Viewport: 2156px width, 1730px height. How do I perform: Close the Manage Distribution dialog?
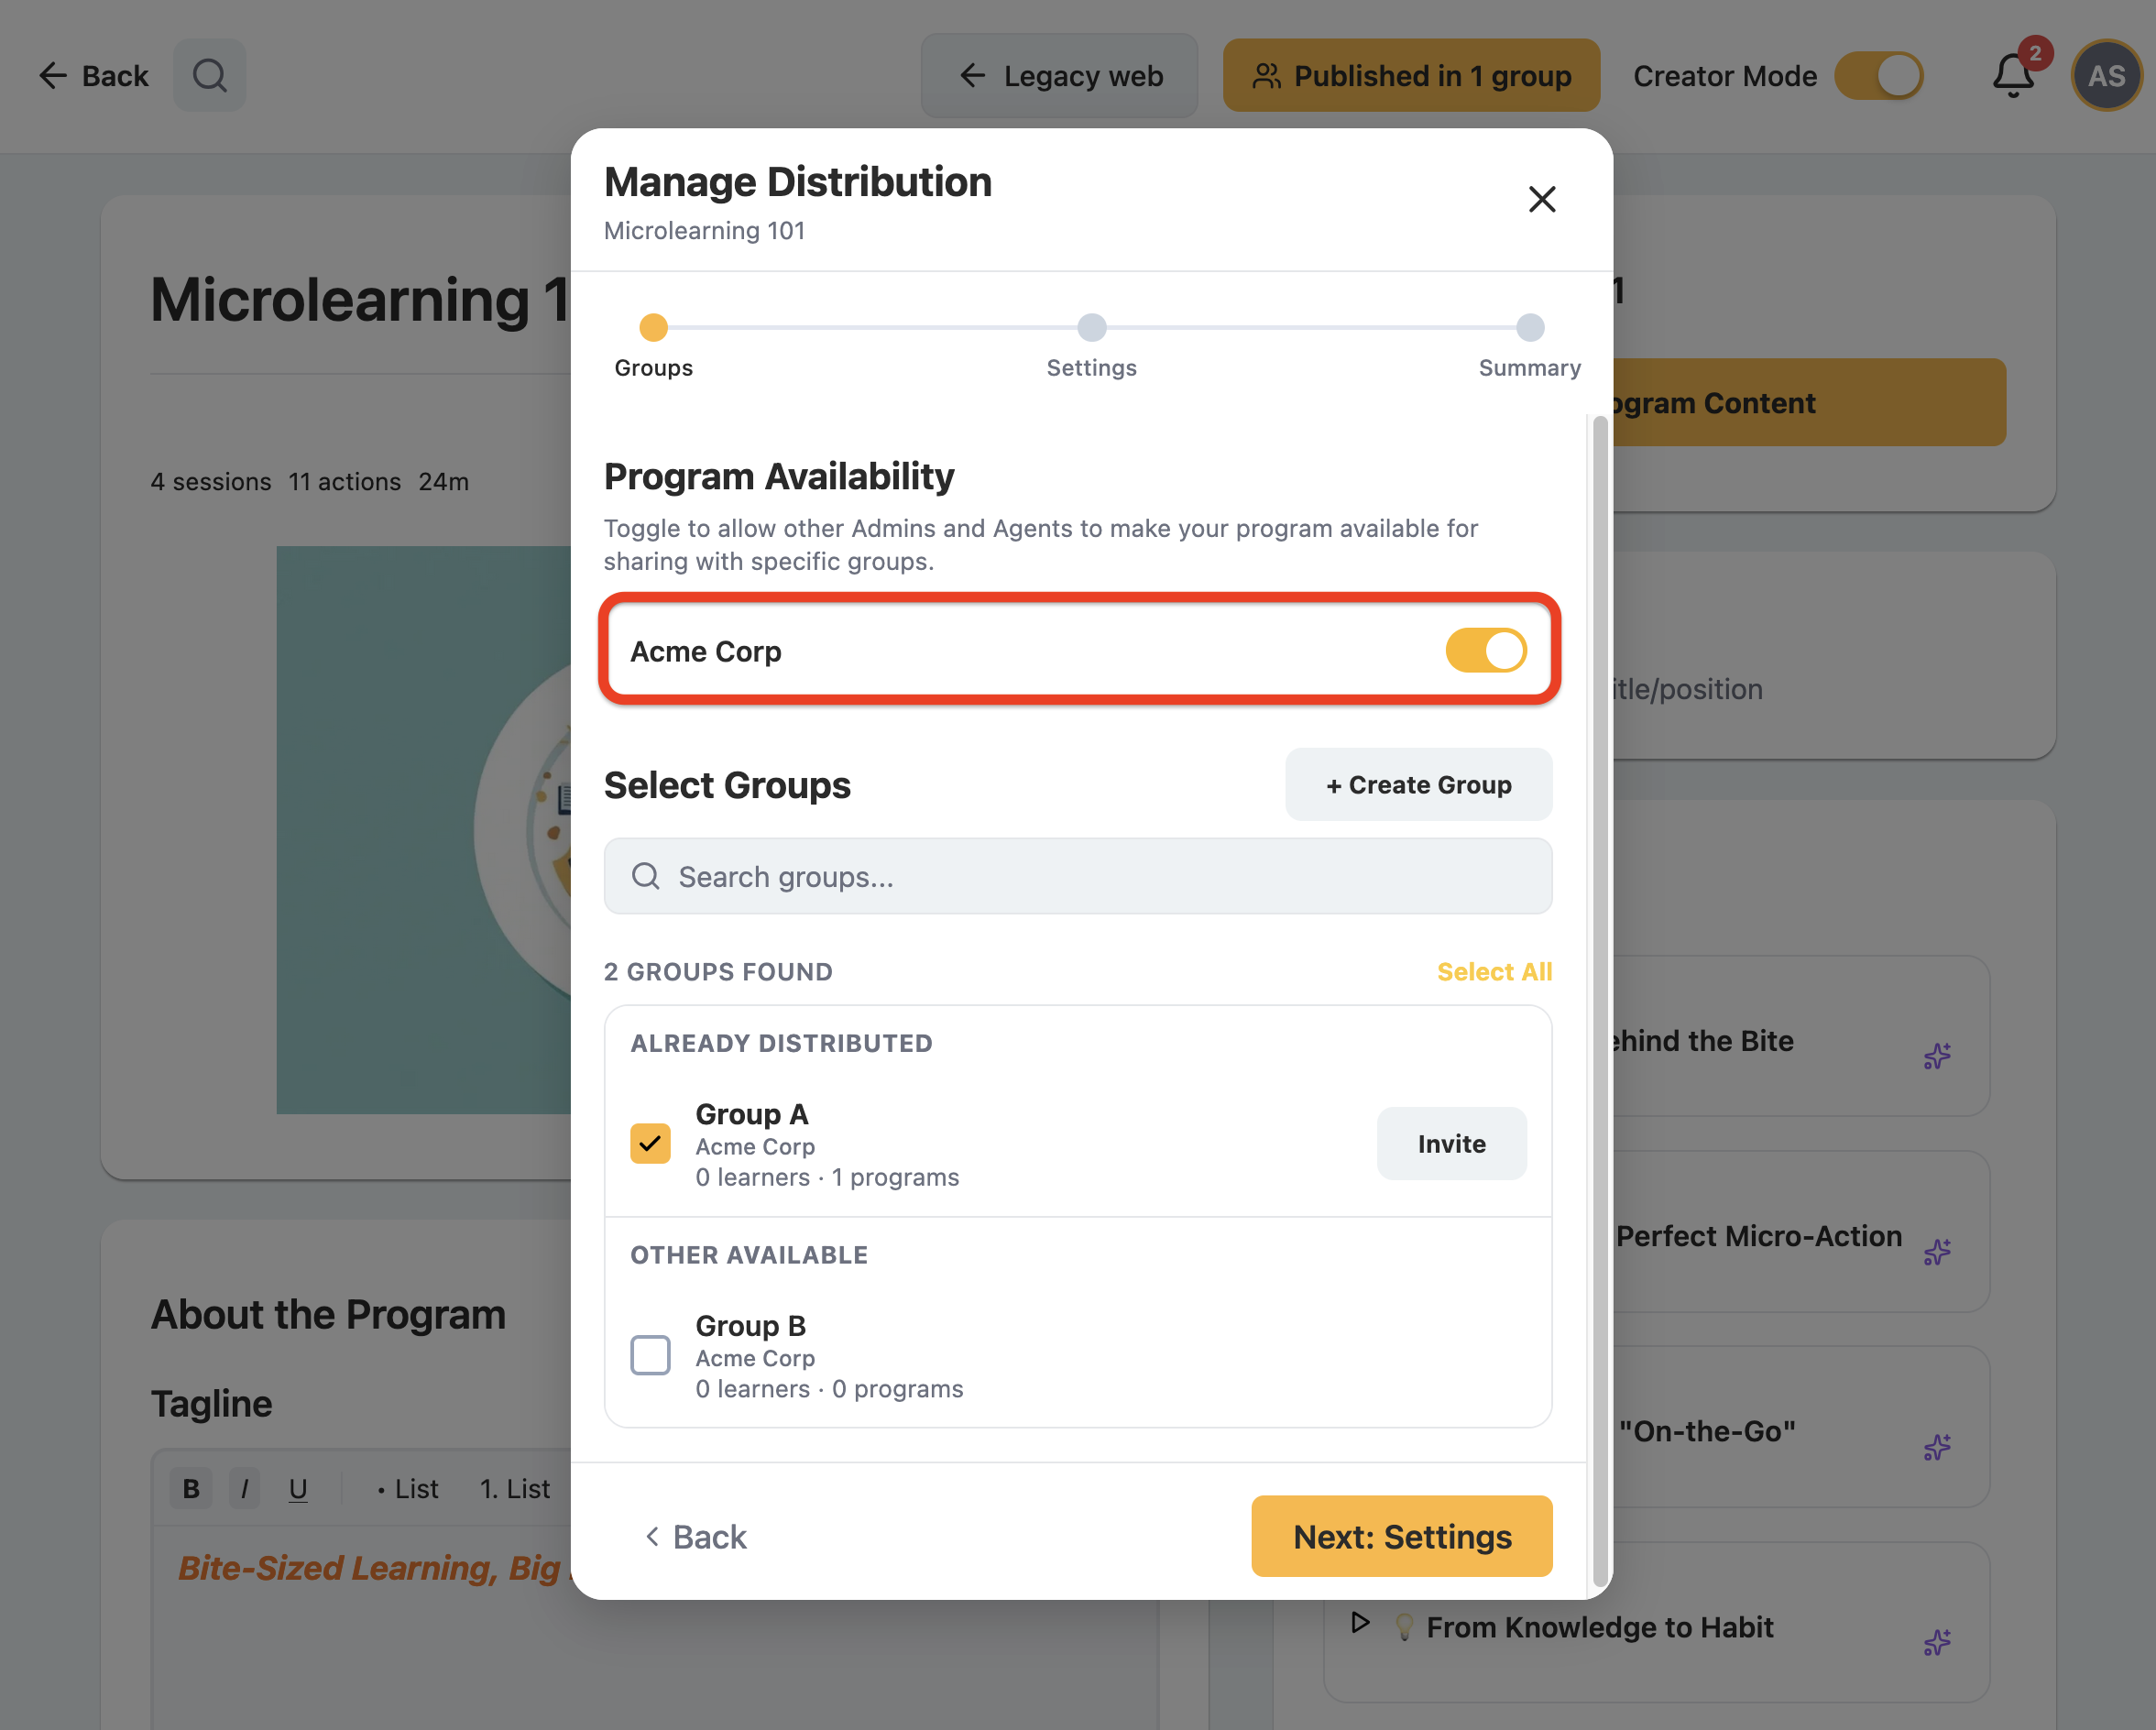[x=1542, y=199]
